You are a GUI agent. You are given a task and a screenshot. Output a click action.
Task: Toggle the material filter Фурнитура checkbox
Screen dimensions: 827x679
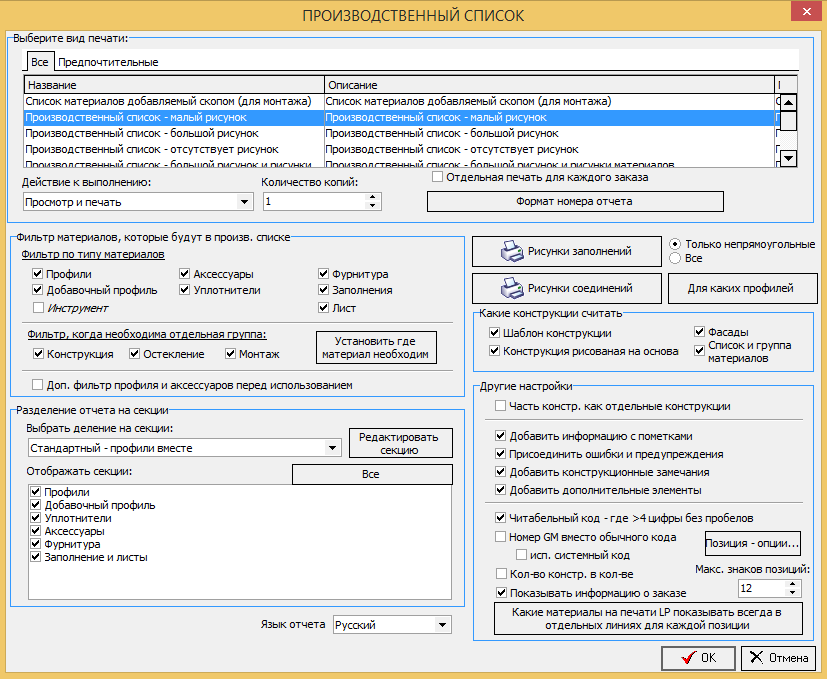[x=323, y=274]
